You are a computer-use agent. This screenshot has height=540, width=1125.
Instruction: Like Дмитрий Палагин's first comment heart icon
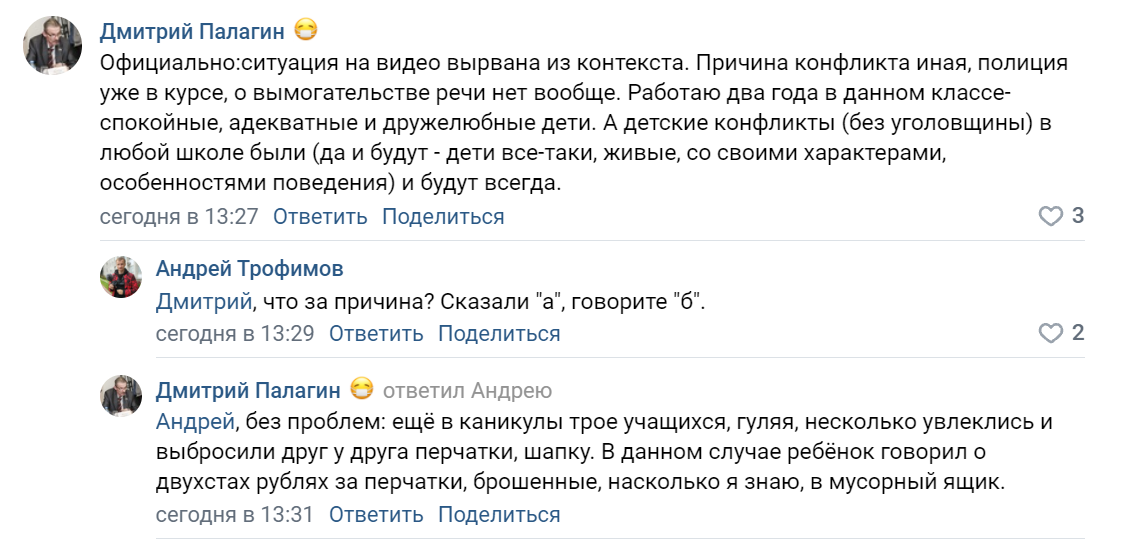tap(1050, 217)
